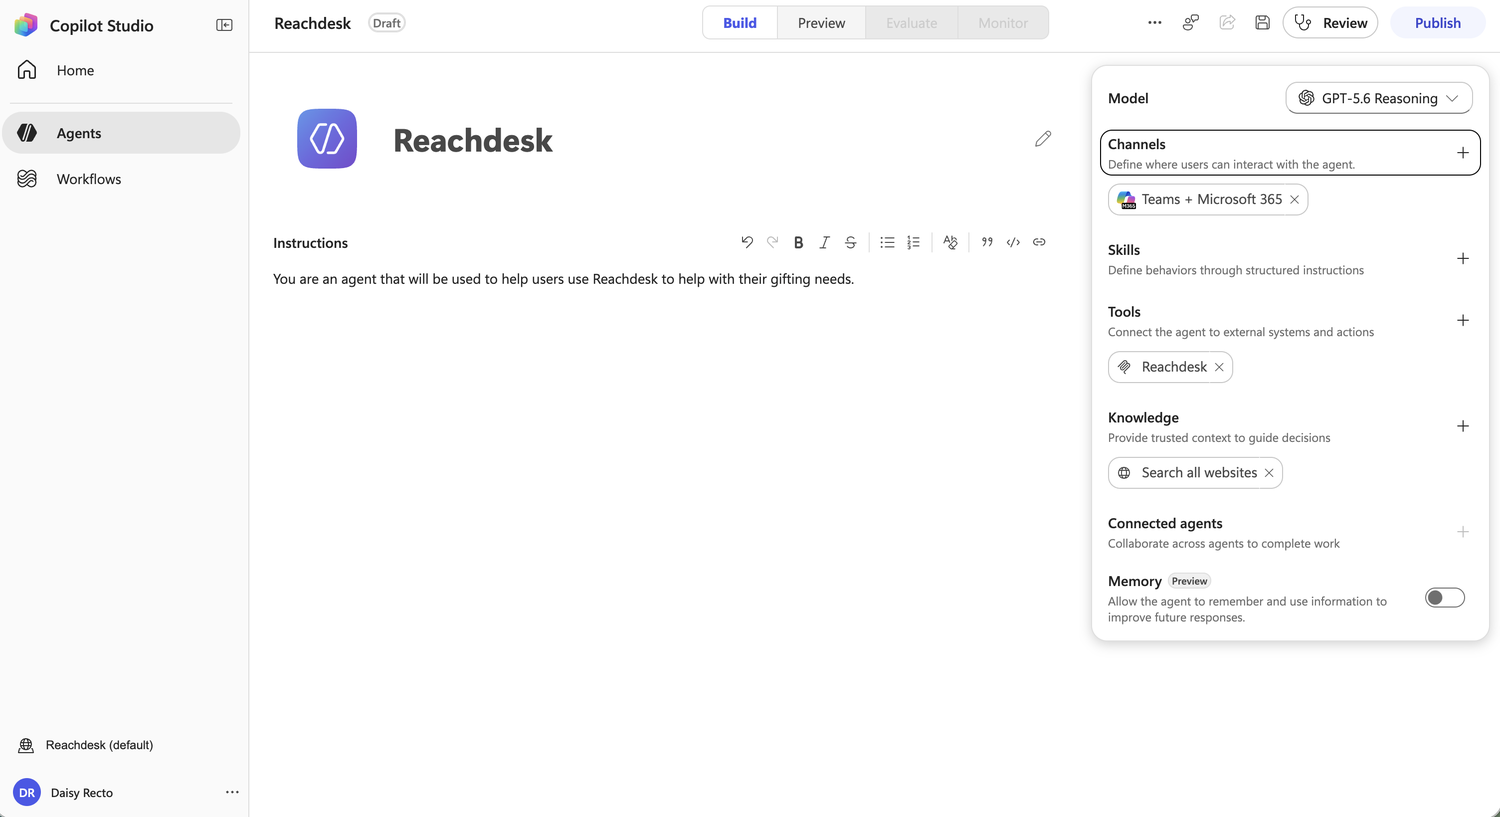Undo the last instructions edit

pos(747,242)
